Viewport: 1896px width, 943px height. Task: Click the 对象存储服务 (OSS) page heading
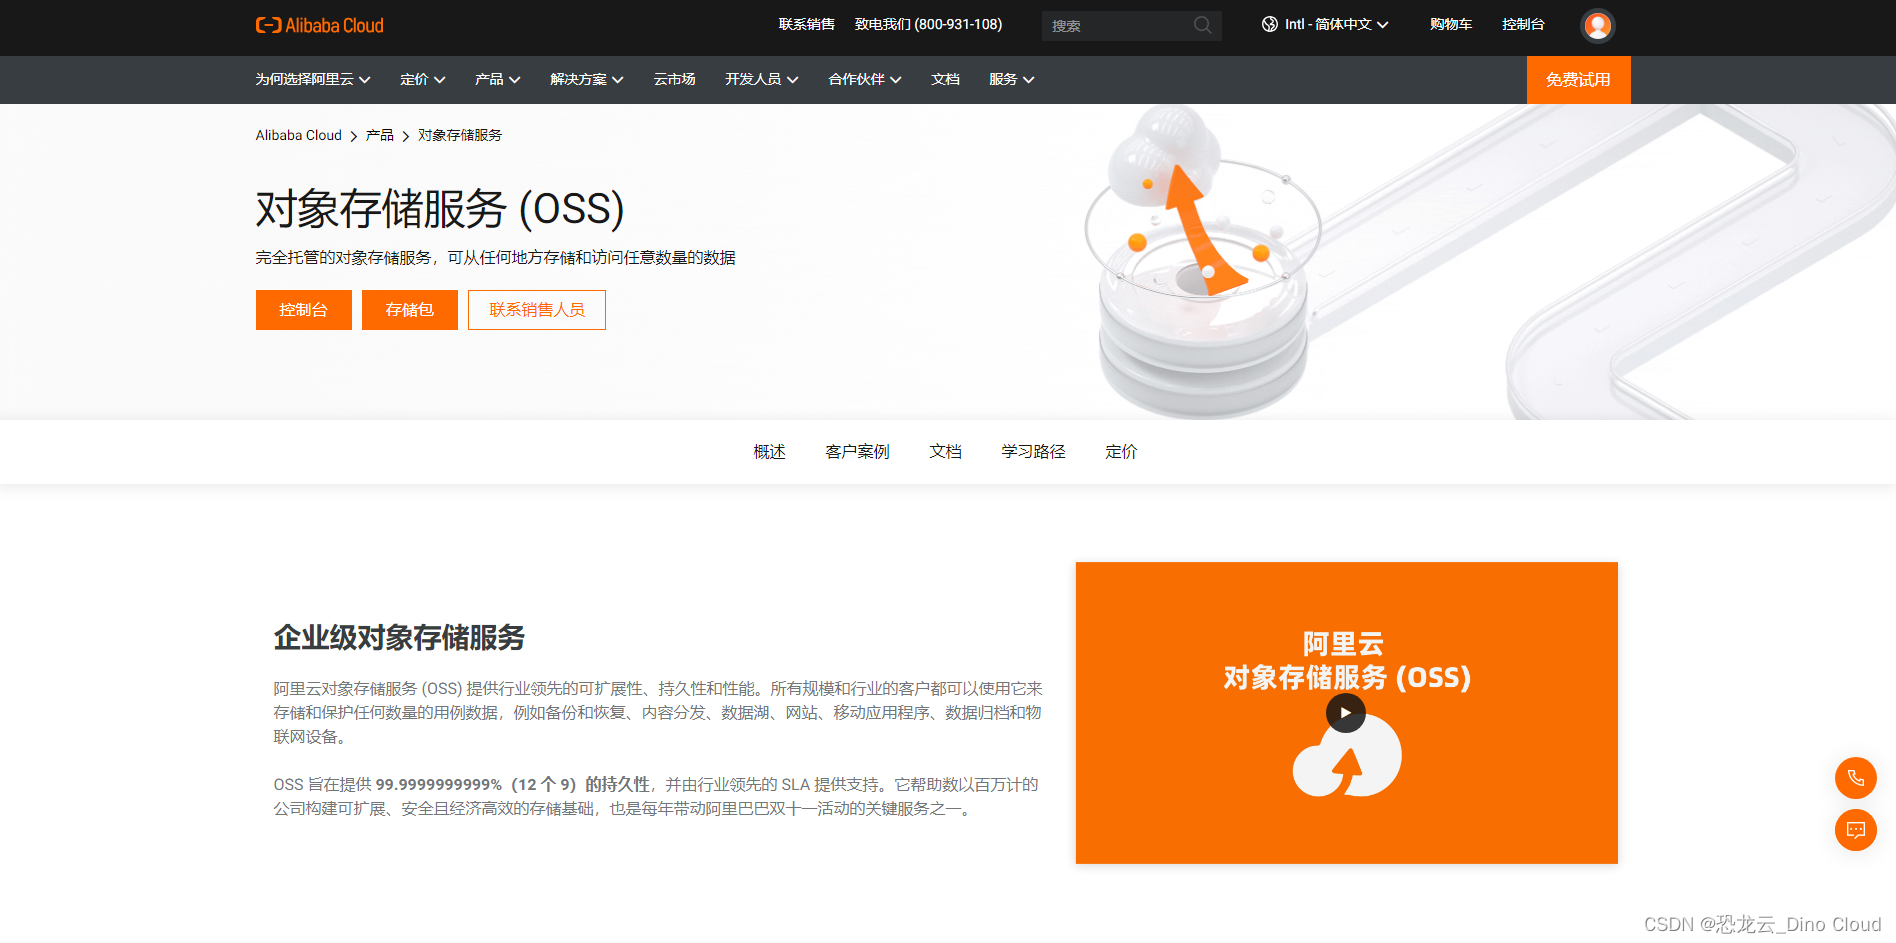(x=440, y=208)
